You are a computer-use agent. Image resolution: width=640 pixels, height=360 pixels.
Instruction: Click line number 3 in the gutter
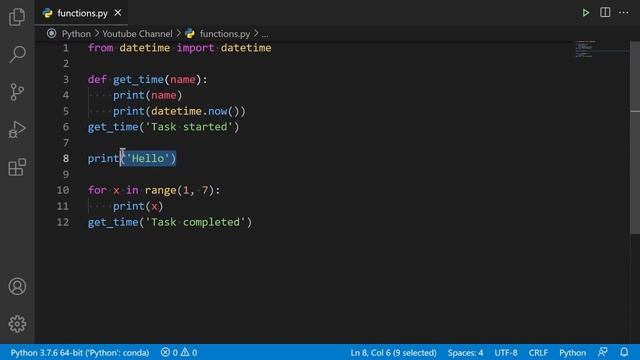66,80
